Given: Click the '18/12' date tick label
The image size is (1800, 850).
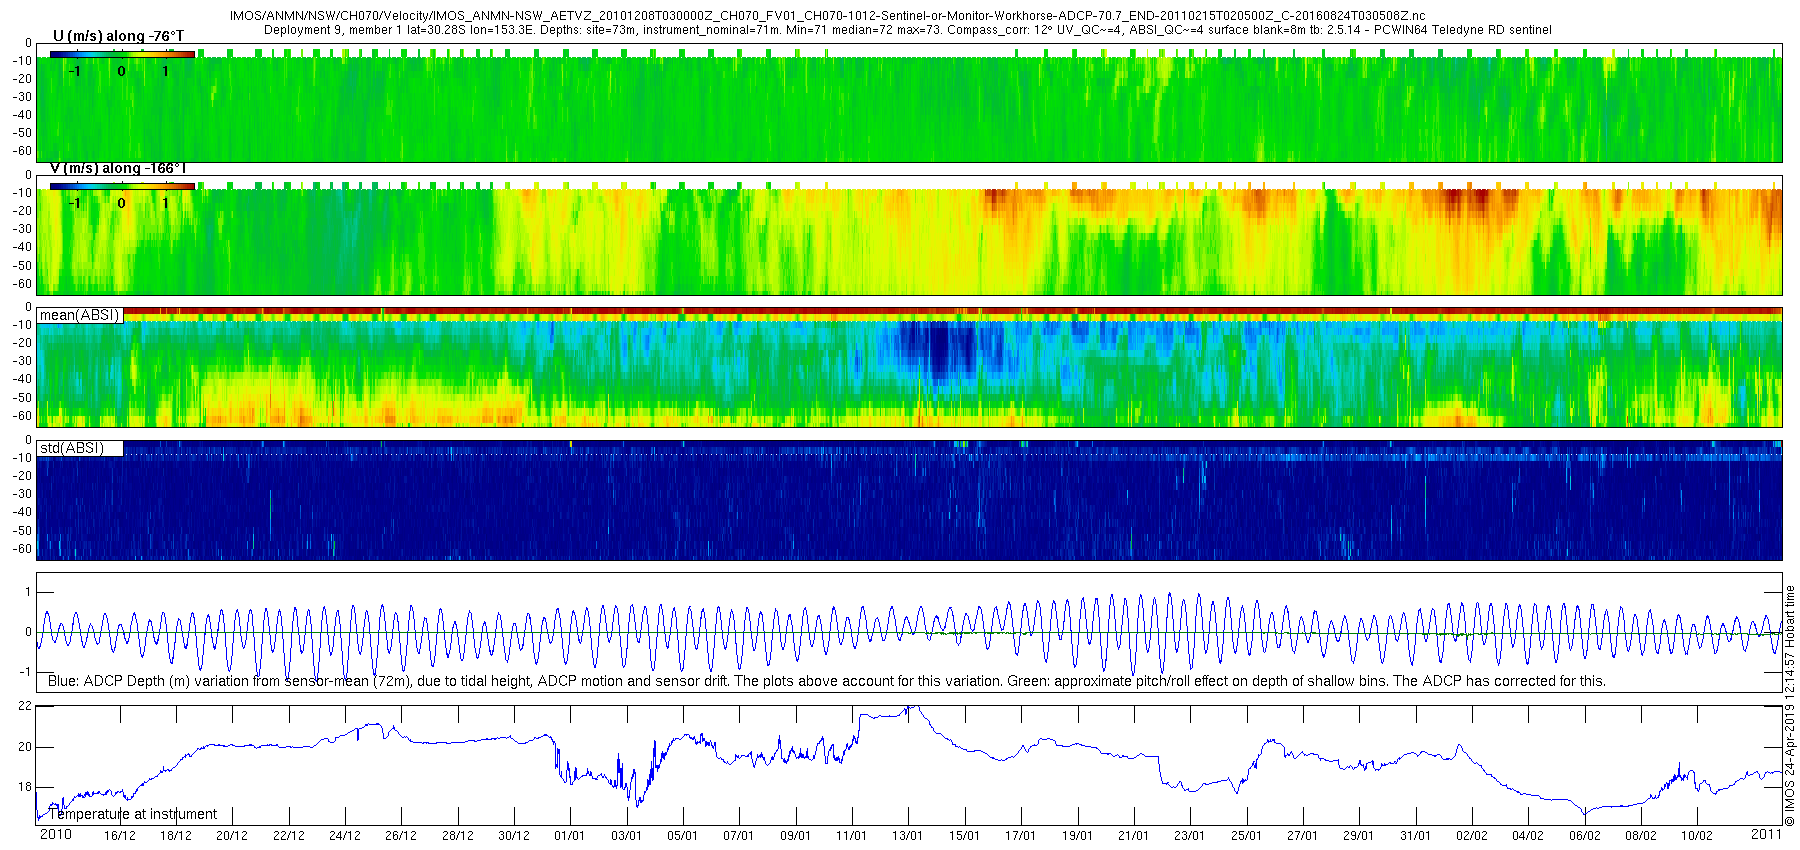Looking at the screenshot, I should tap(176, 836).
